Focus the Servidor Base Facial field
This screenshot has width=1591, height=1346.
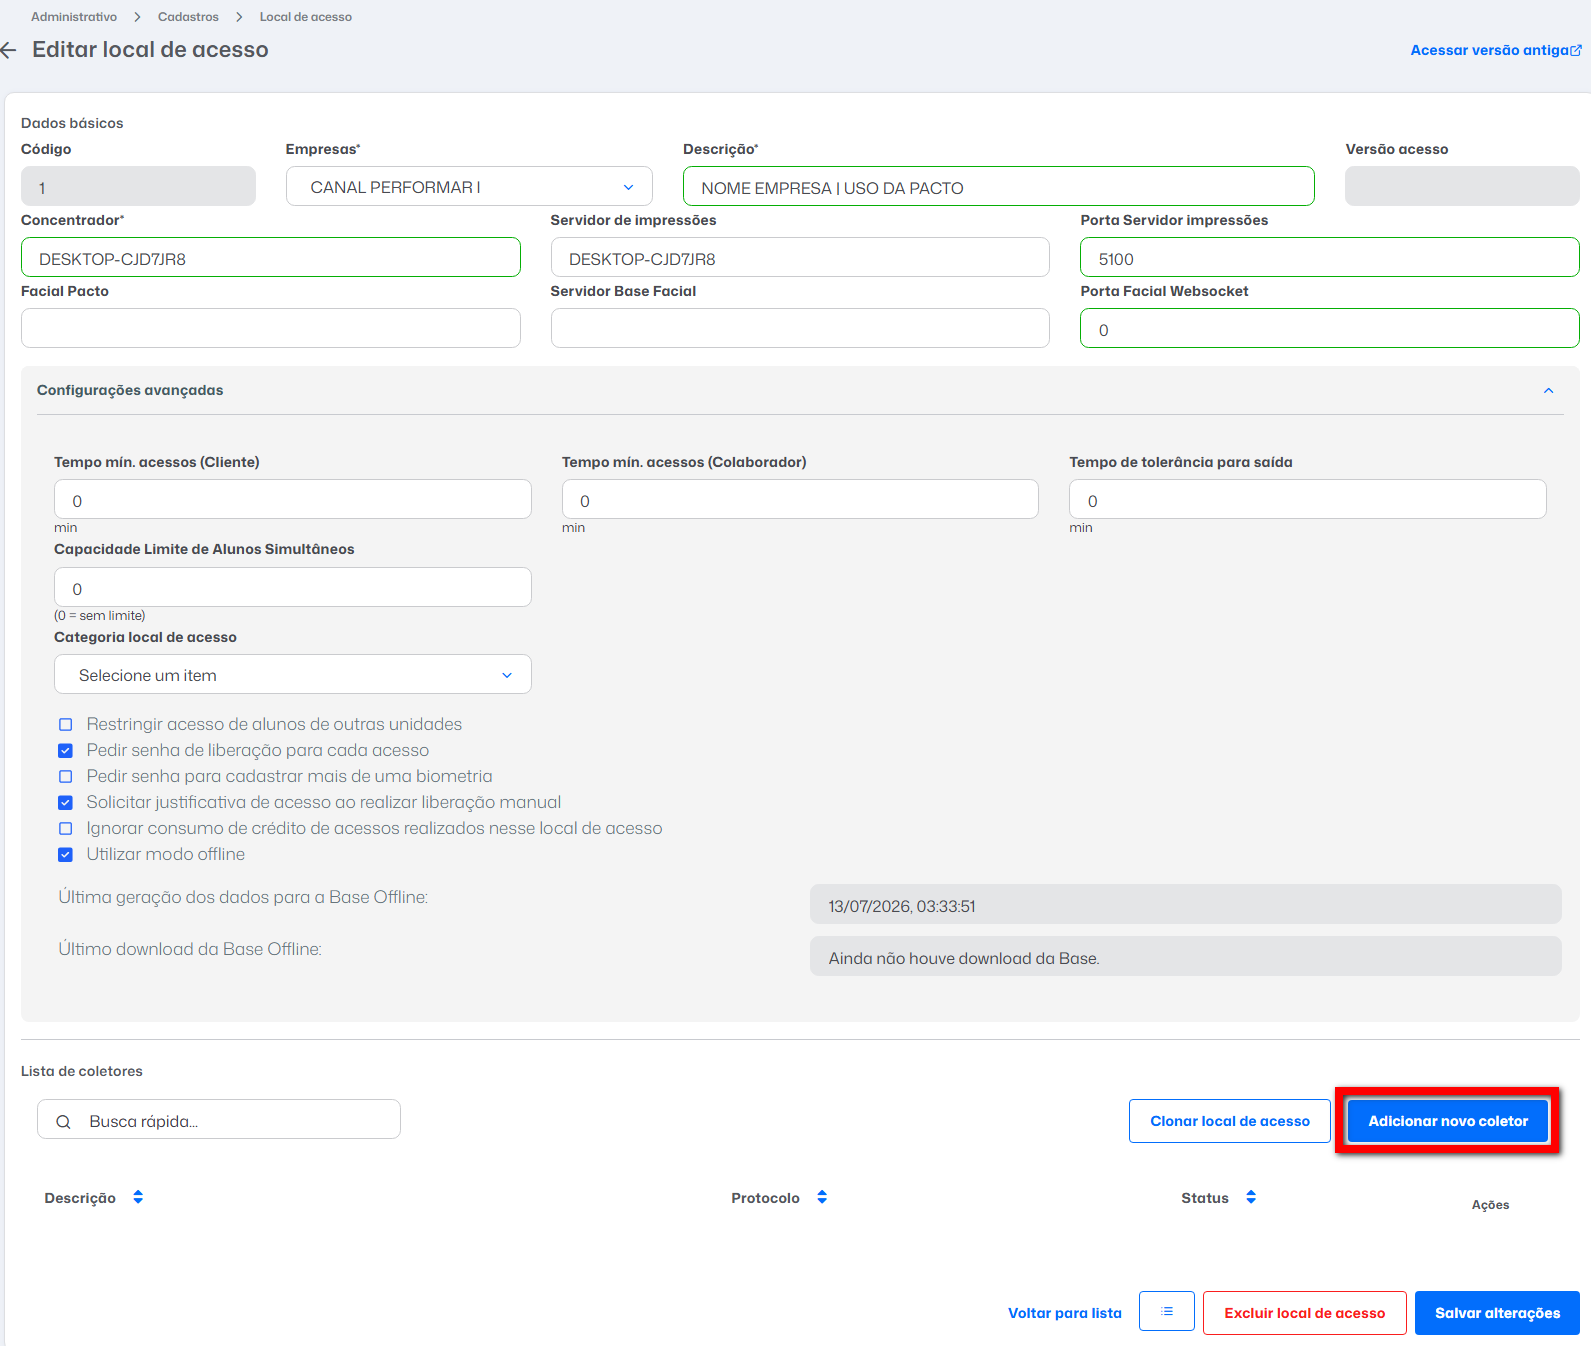pos(800,328)
